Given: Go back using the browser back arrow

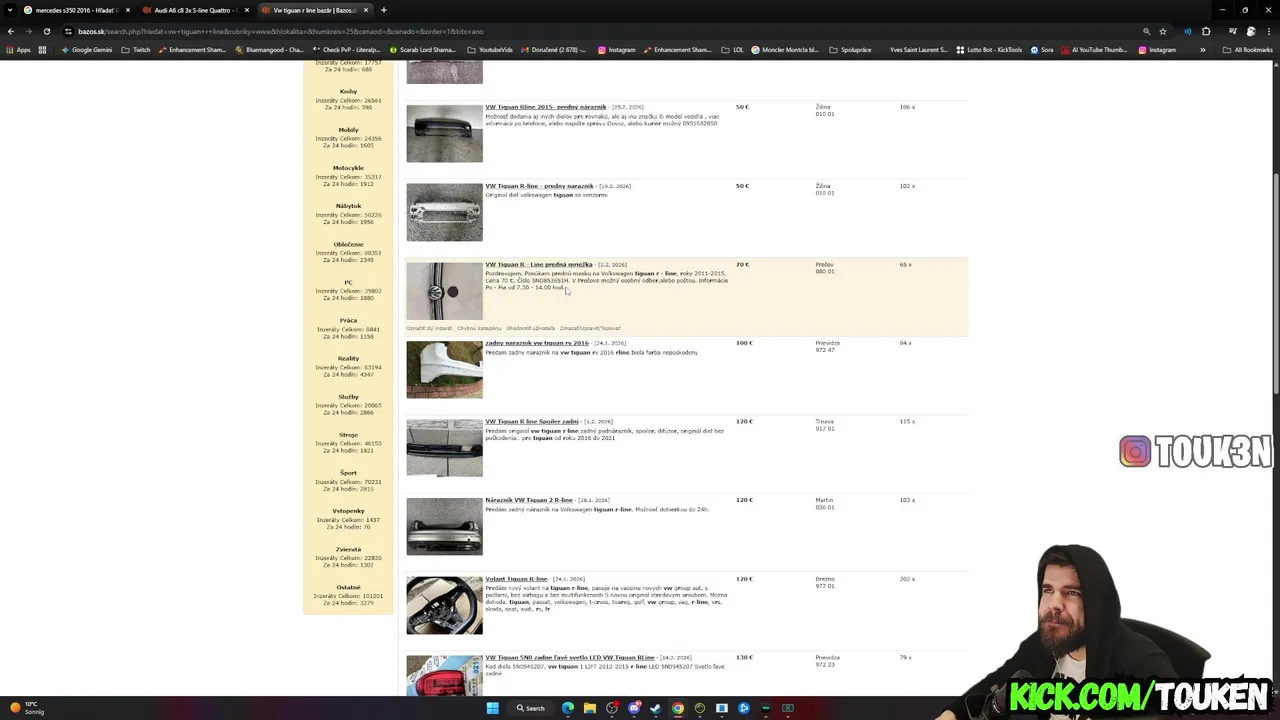Looking at the screenshot, I should pyautogui.click(x=11, y=31).
